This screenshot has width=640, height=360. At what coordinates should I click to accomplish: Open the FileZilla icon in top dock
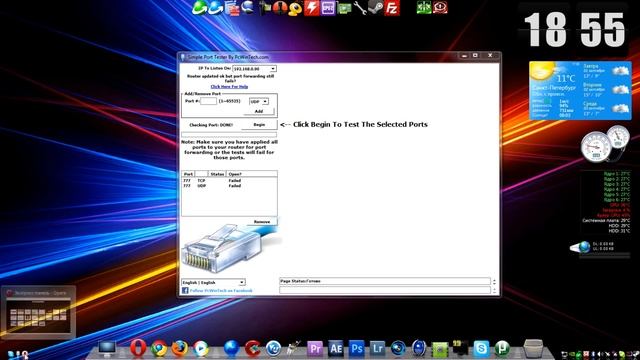(x=392, y=8)
